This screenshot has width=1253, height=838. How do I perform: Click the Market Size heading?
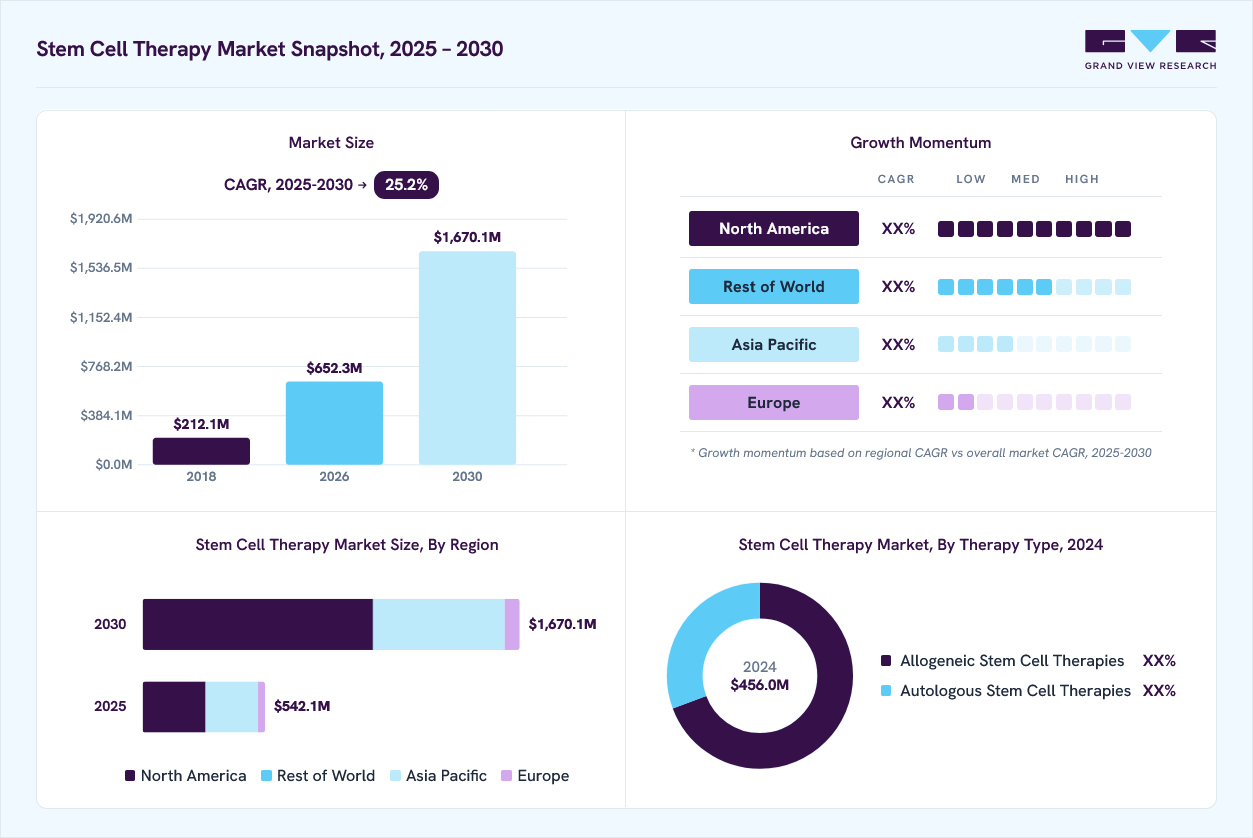(331, 143)
